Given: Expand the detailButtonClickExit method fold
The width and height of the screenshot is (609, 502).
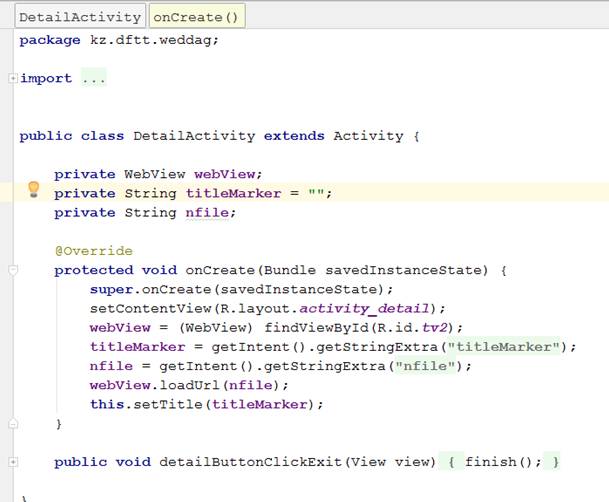Looking at the screenshot, I should click(13, 462).
